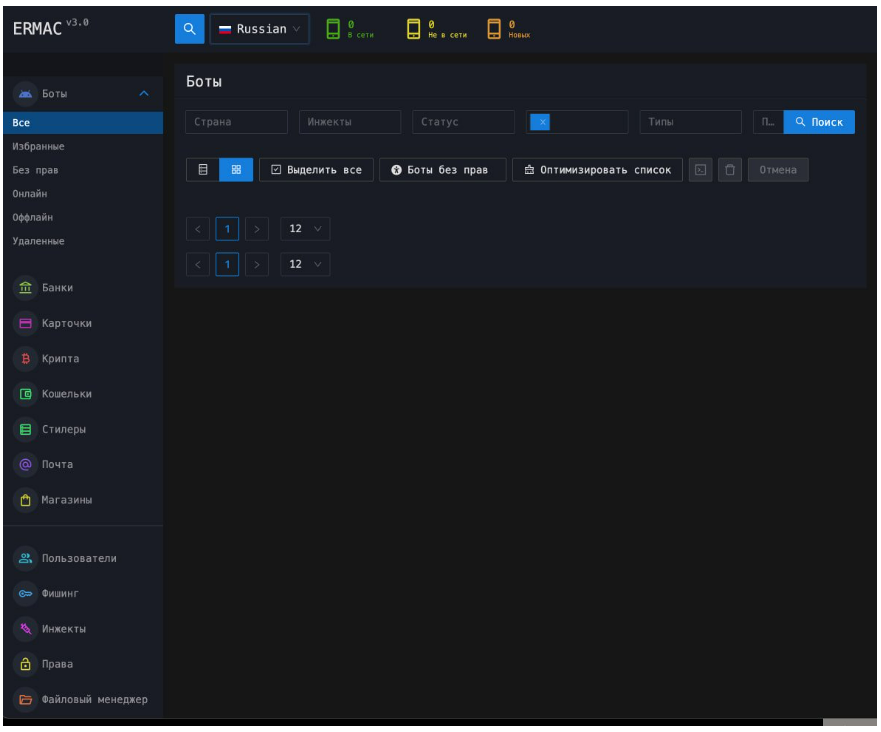Open the Пользователи users icon
The width and height of the screenshot is (881, 732).
(25, 558)
